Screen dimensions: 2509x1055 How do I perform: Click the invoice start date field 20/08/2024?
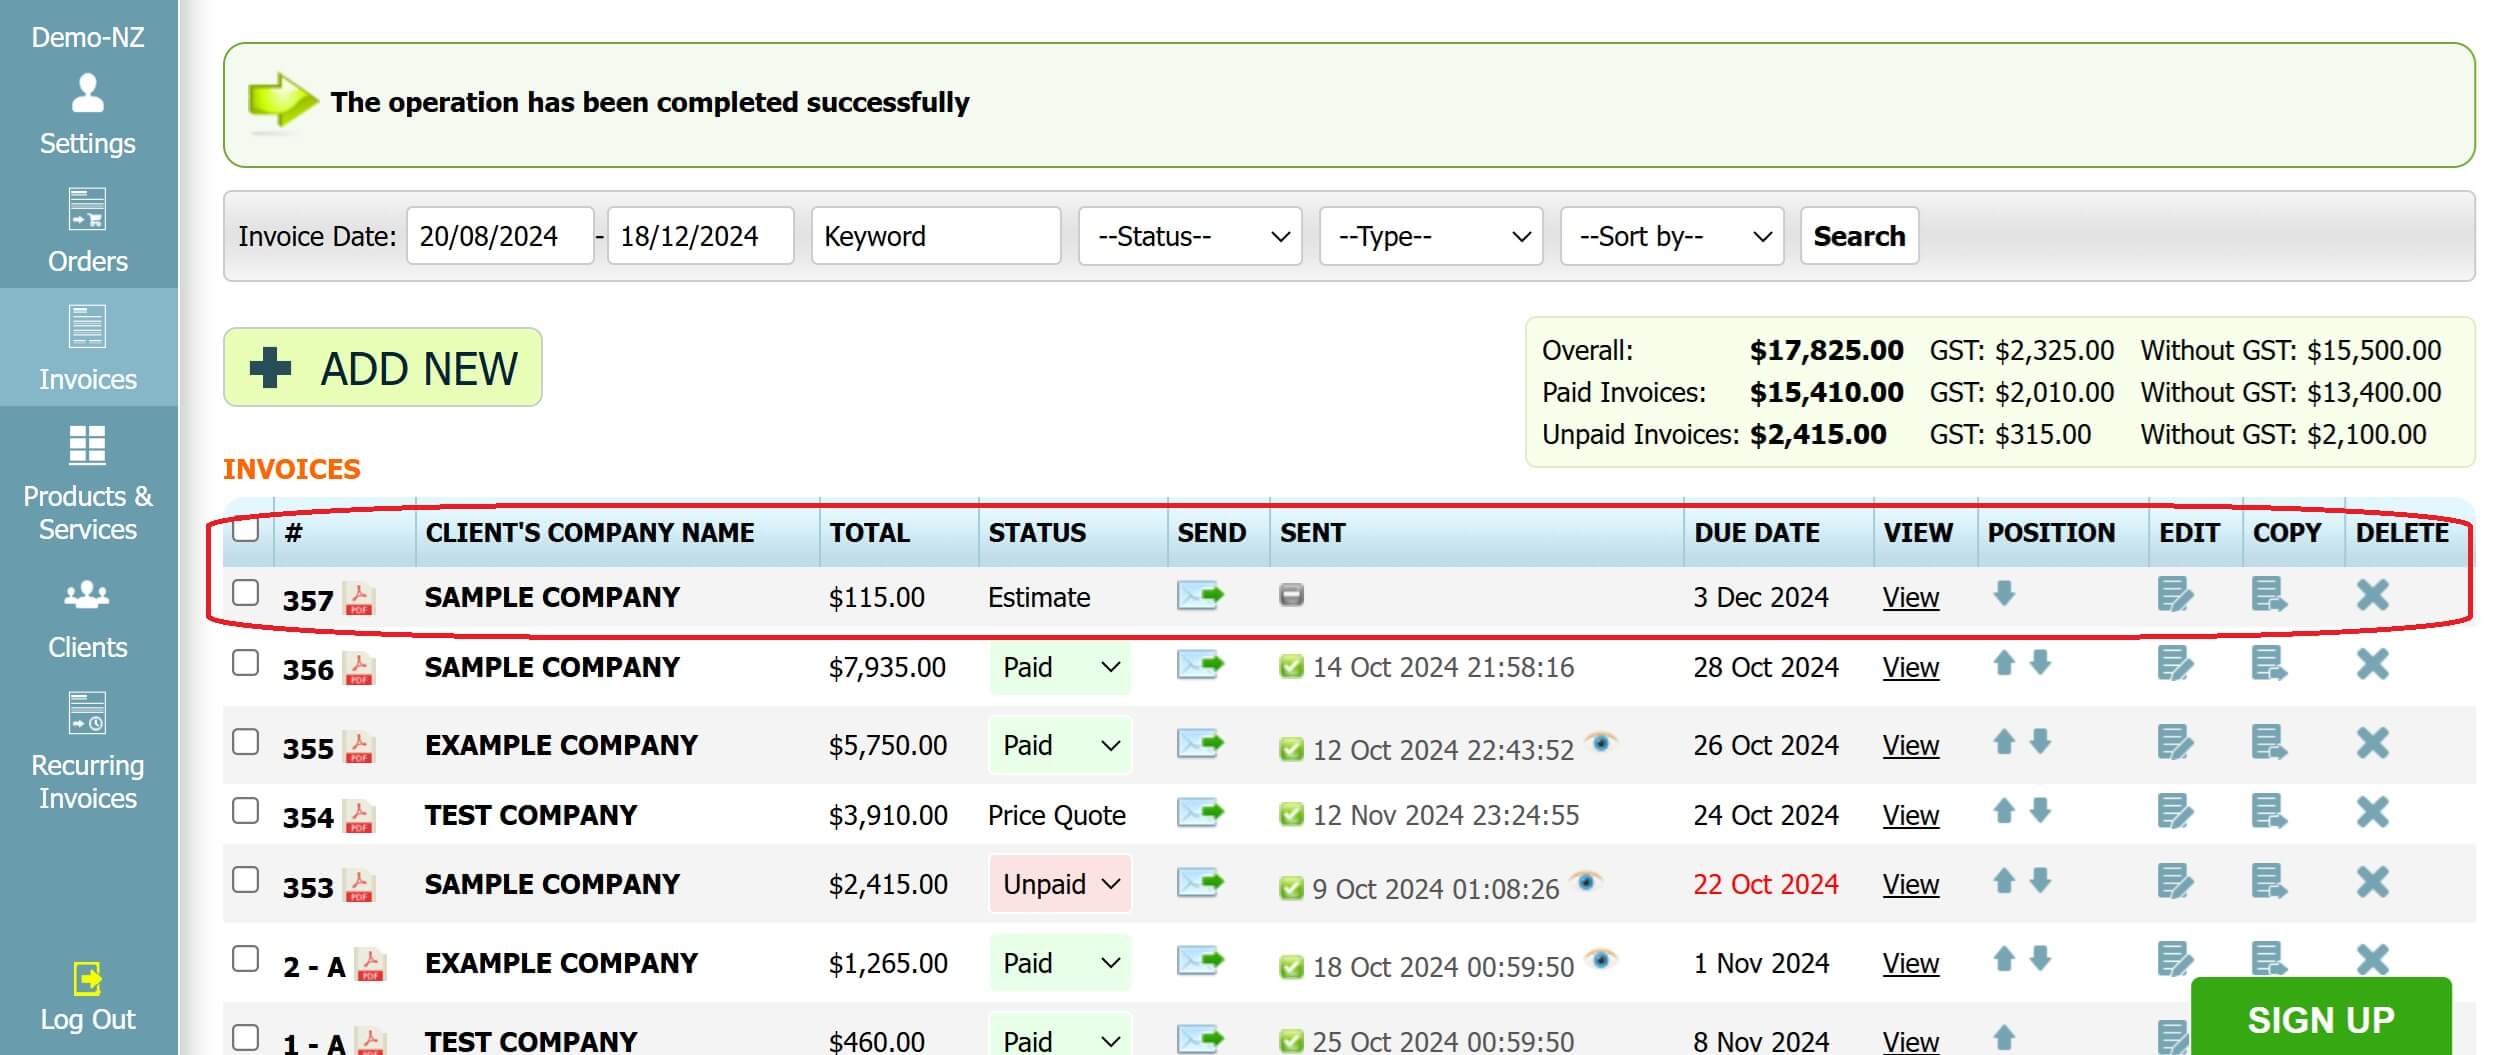500,236
